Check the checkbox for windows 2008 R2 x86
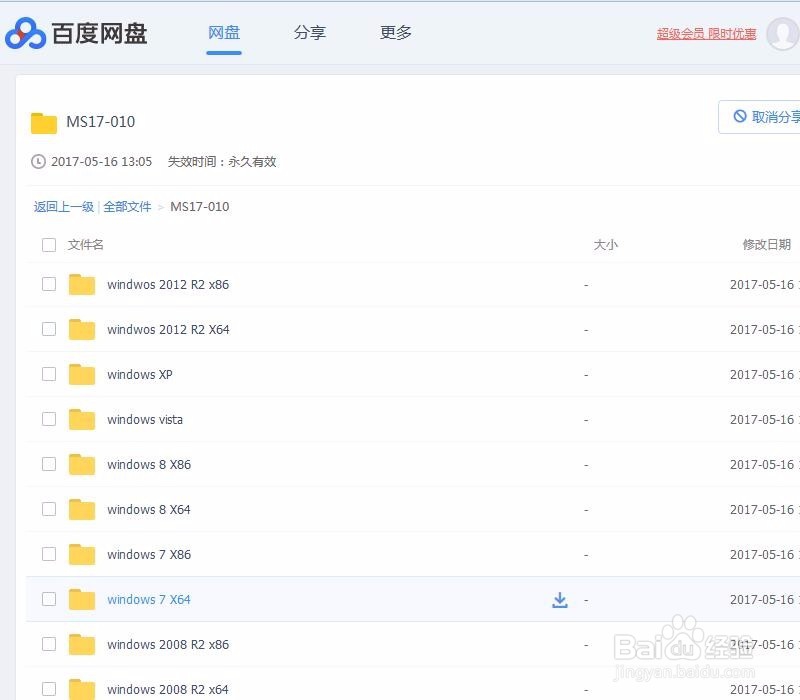Image resolution: width=800 pixels, height=700 pixels. click(x=49, y=644)
